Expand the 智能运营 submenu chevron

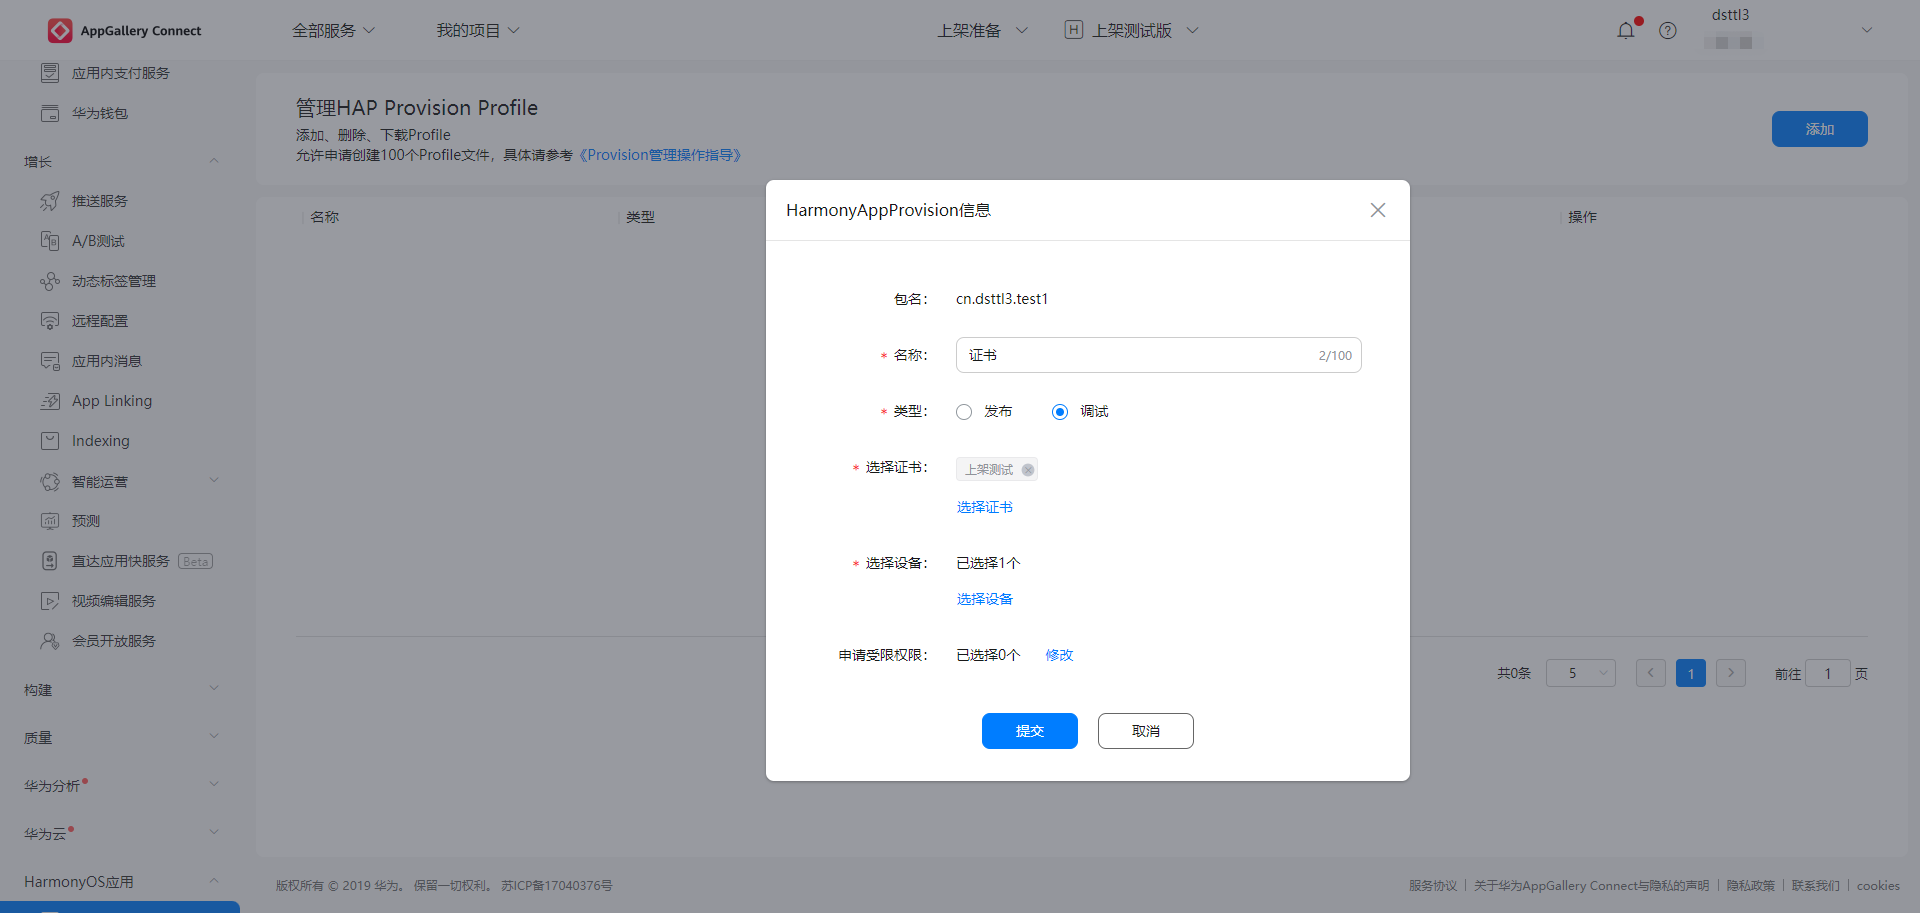click(213, 480)
